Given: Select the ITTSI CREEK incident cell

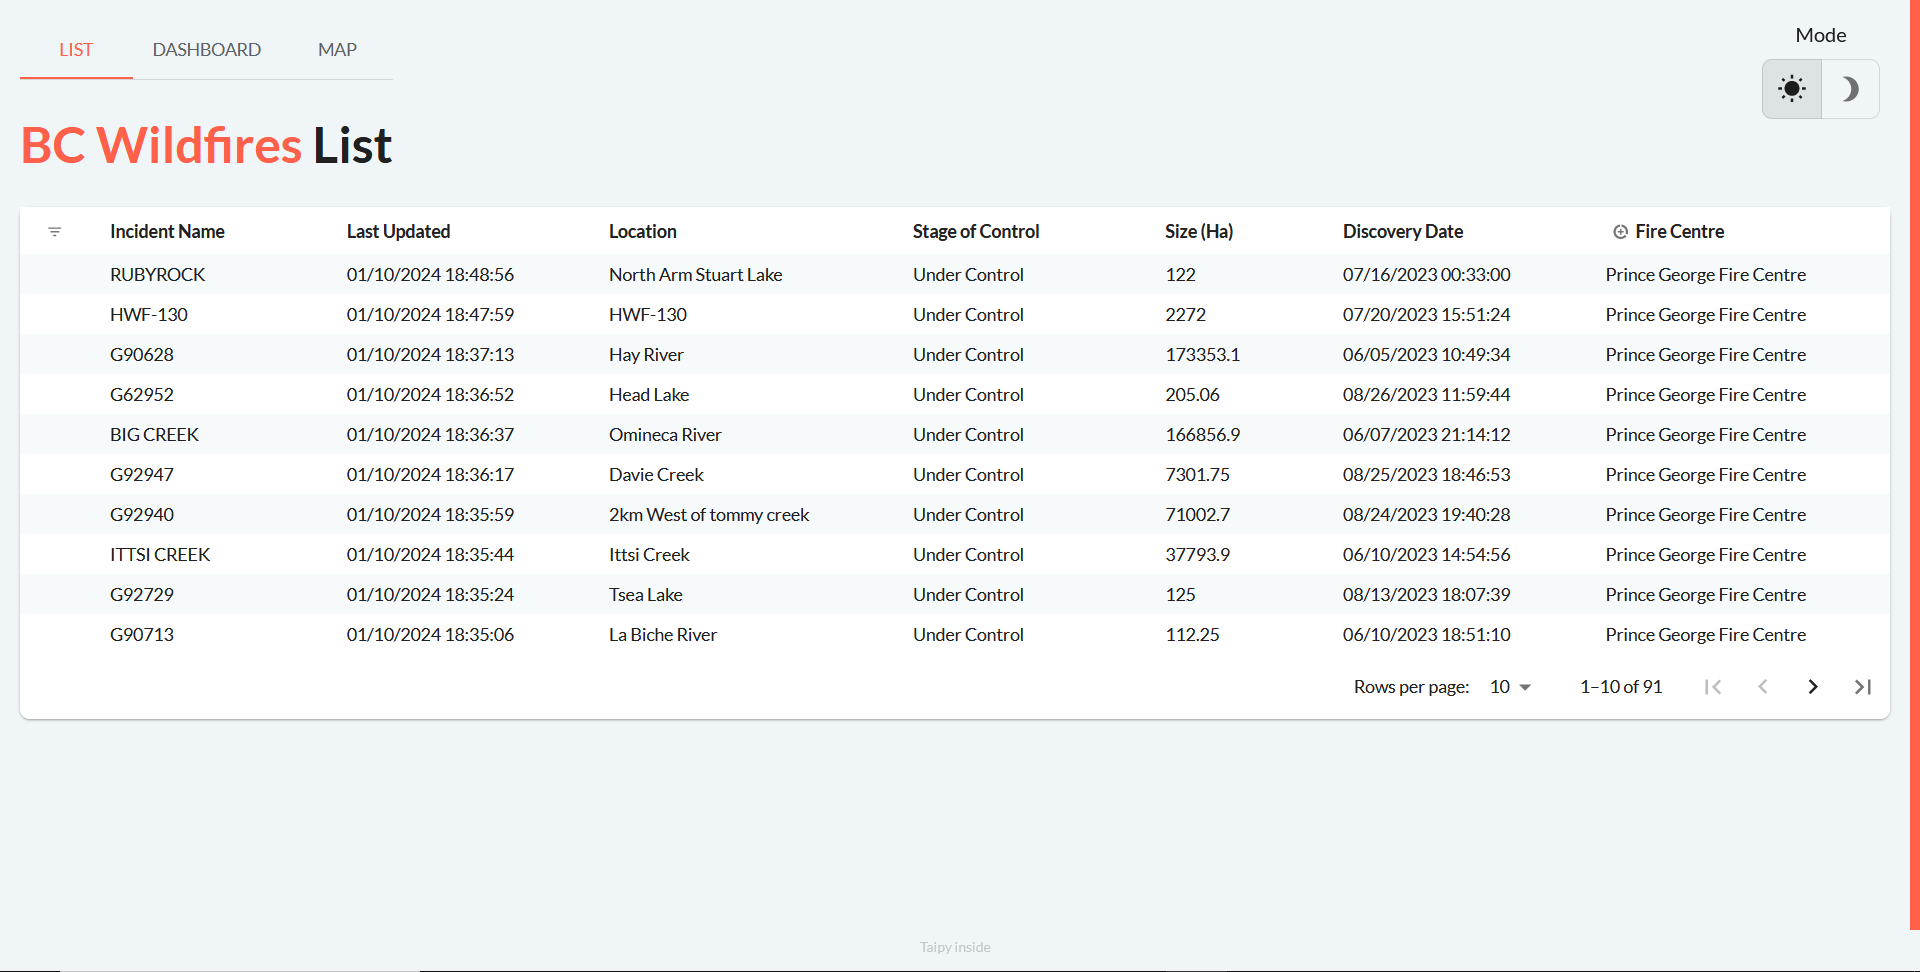Looking at the screenshot, I should click(x=160, y=555).
